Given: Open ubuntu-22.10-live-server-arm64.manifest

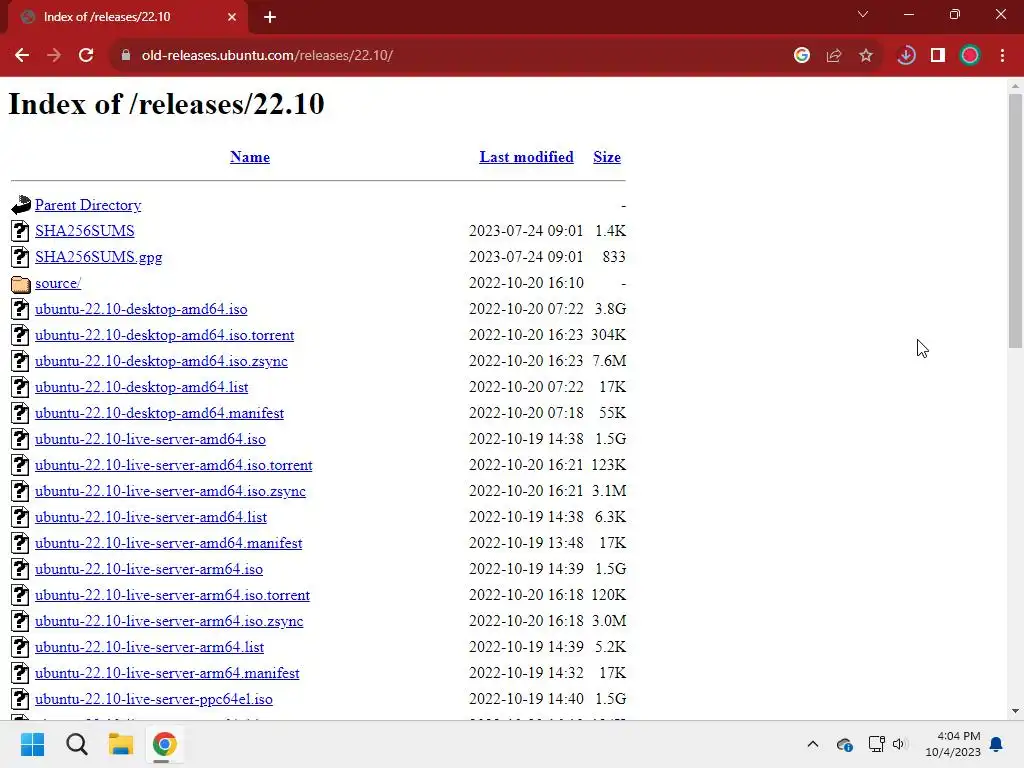Looking at the screenshot, I should pyautogui.click(x=167, y=673).
